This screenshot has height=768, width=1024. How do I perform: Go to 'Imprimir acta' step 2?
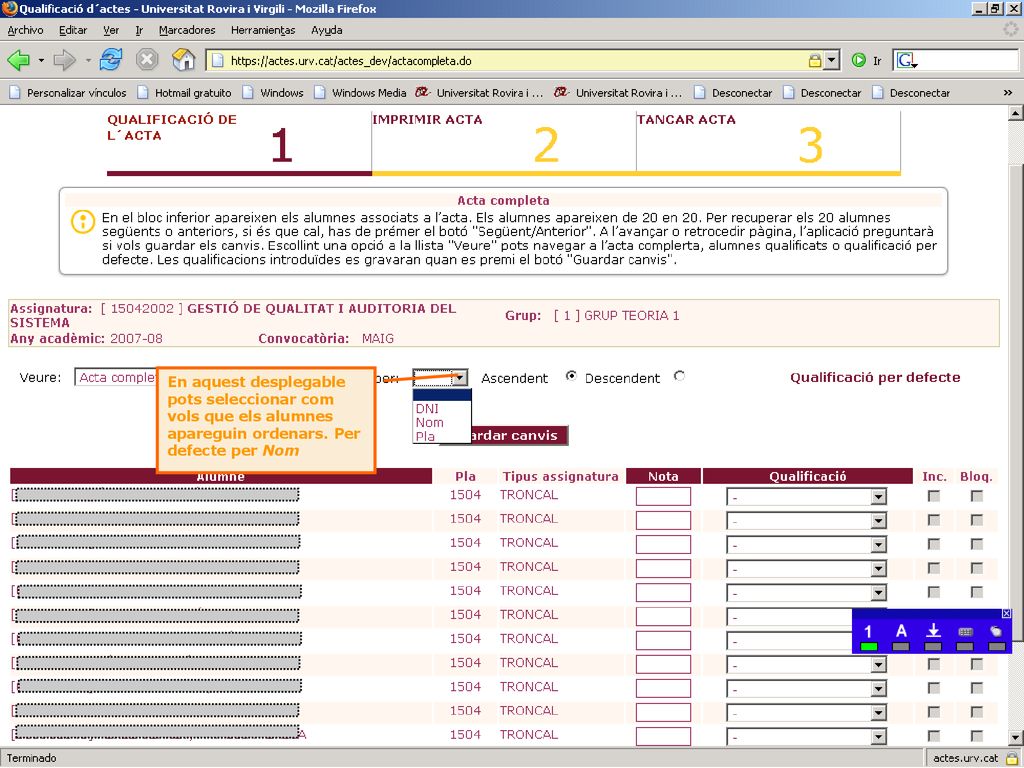click(x=504, y=141)
